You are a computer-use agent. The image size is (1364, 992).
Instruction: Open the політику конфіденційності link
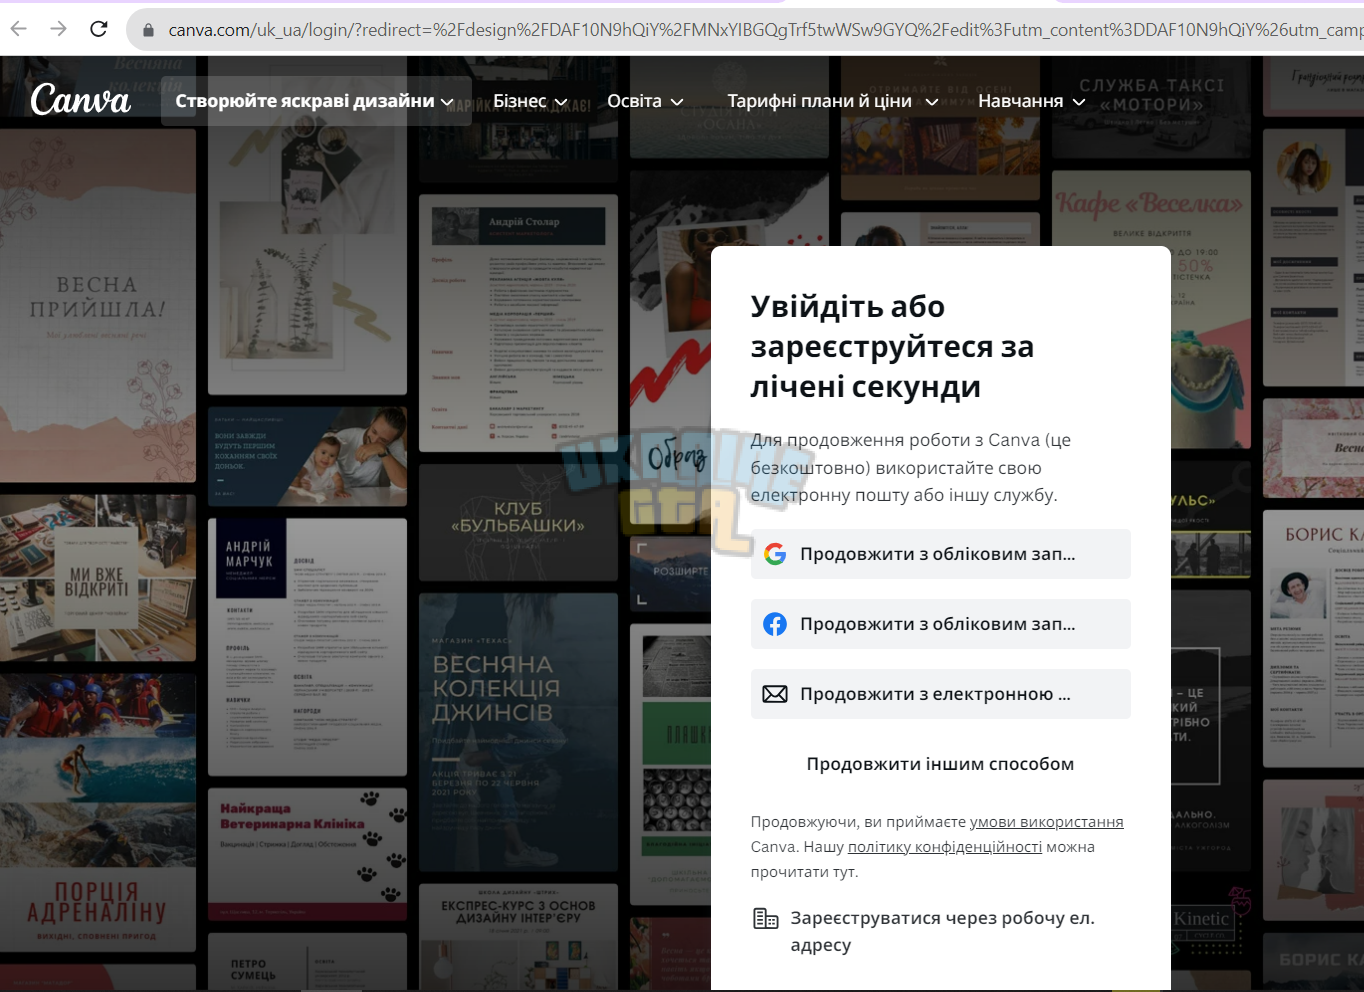[x=945, y=847]
